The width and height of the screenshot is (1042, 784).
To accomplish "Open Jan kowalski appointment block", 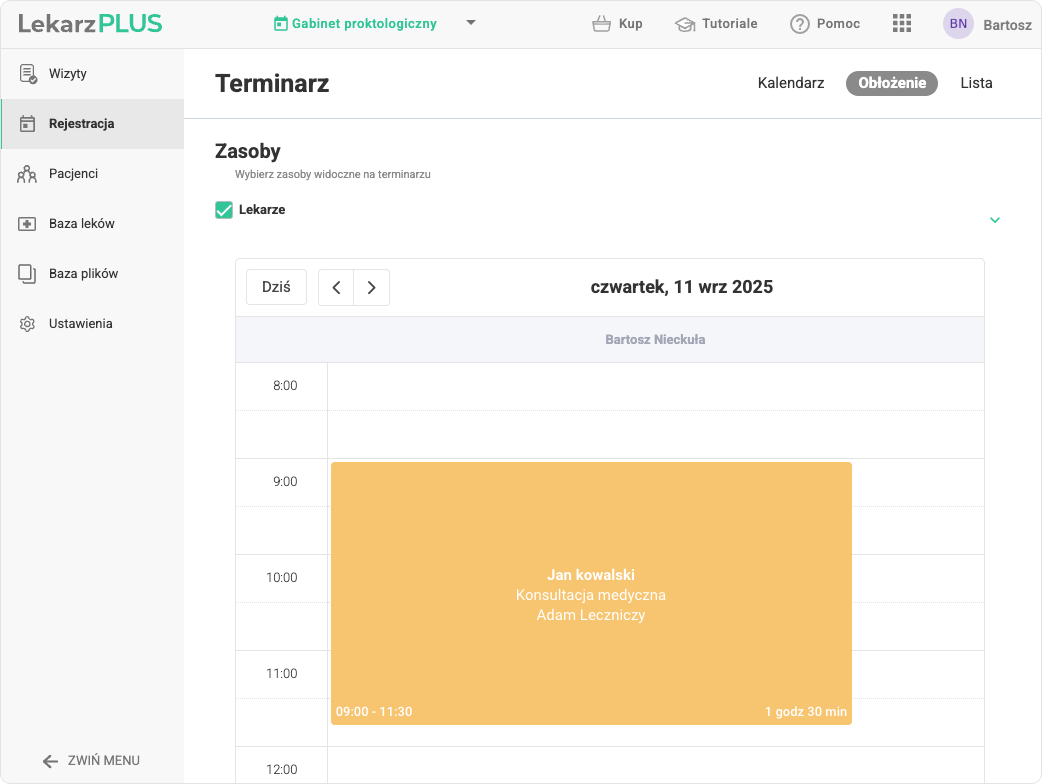I will 591,594.
